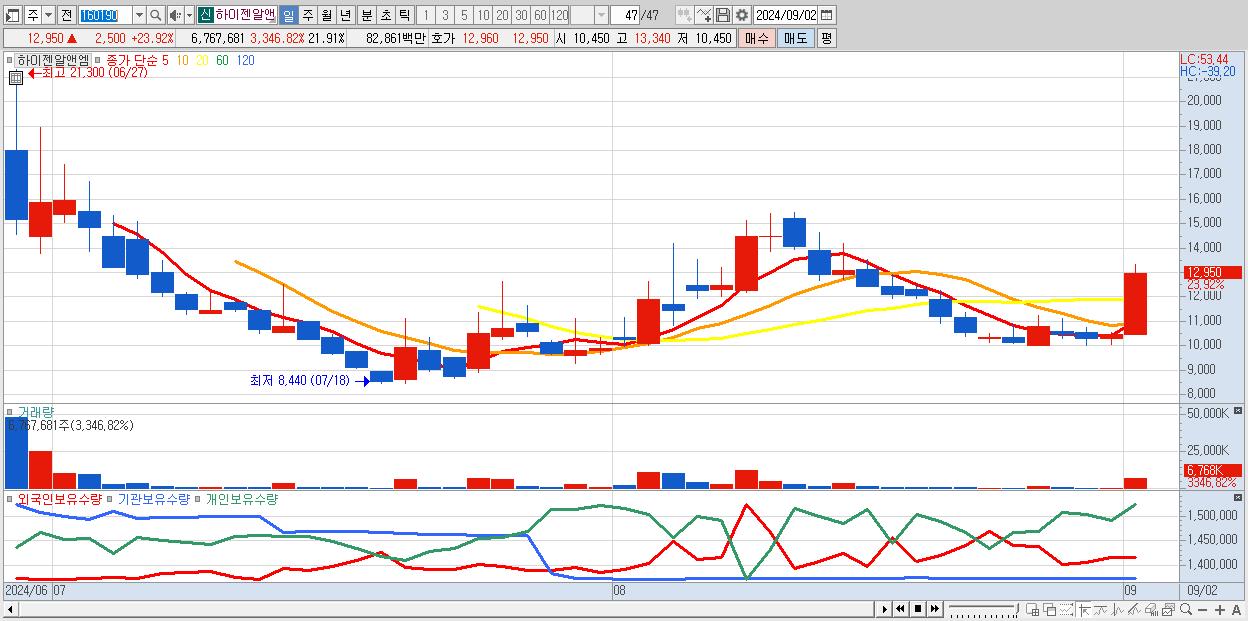Select the 년 yearly period tab
This screenshot has height=621, width=1248.
[345, 15]
